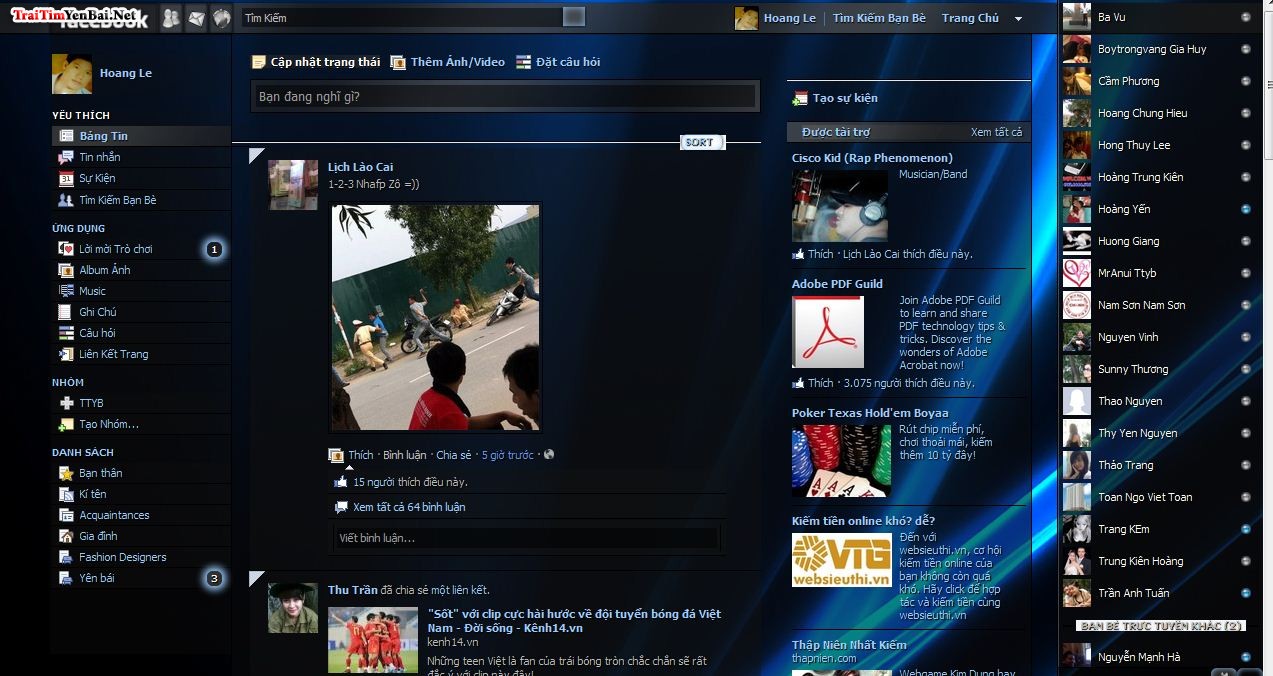Image resolution: width=1273 pixels, height=676 pixels.
Task: Click Xem tất cả beside Được tài trợ
Action: click(x=996, y=132)
